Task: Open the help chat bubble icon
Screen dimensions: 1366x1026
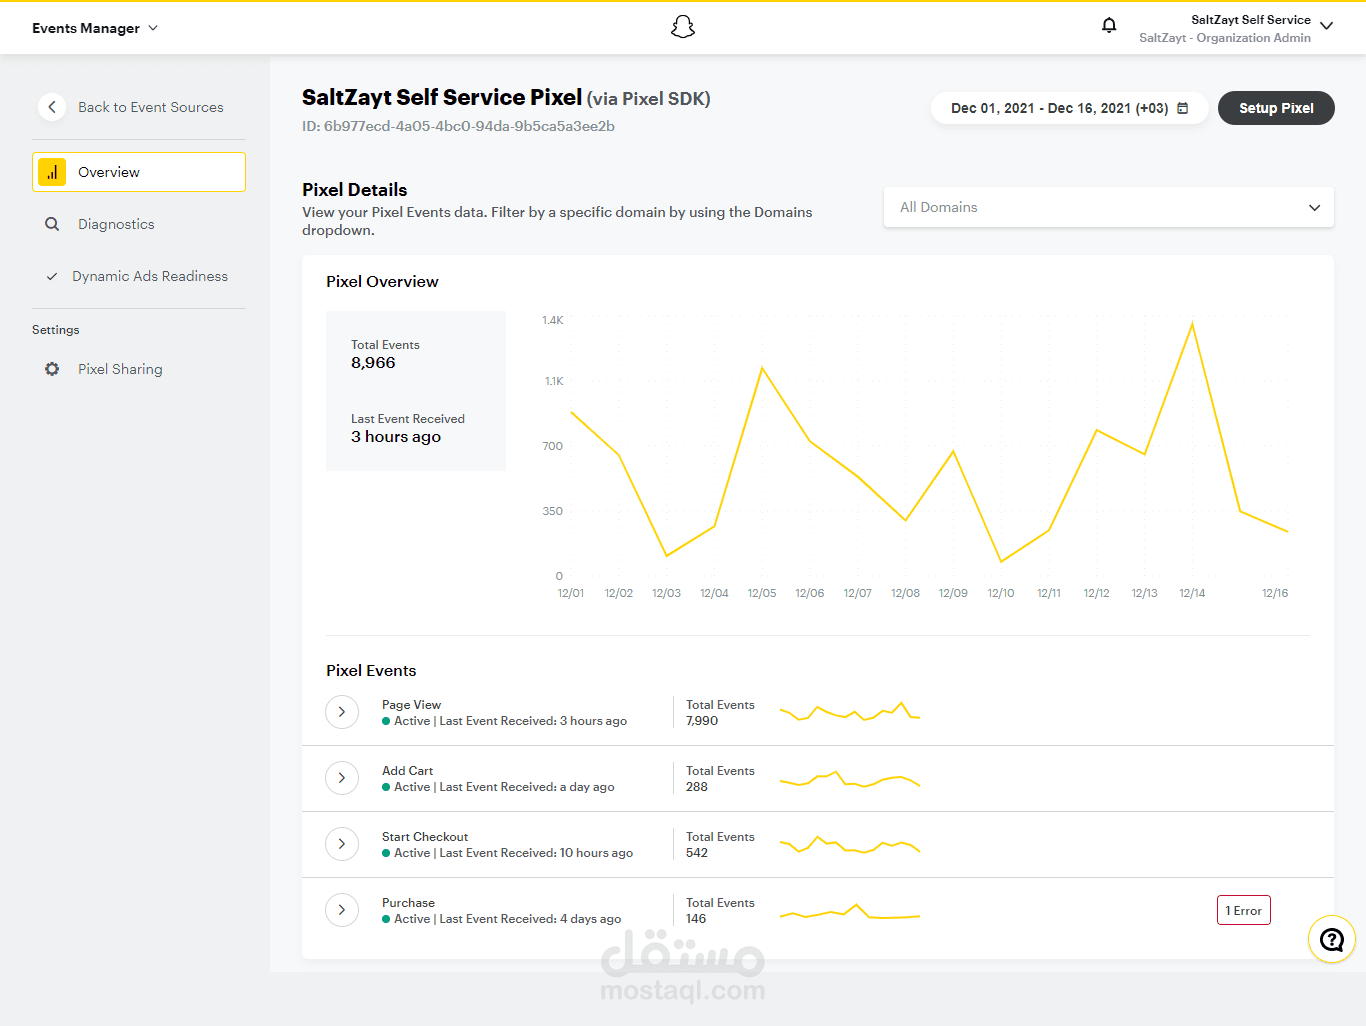Action: click(x=1332, y=939)
